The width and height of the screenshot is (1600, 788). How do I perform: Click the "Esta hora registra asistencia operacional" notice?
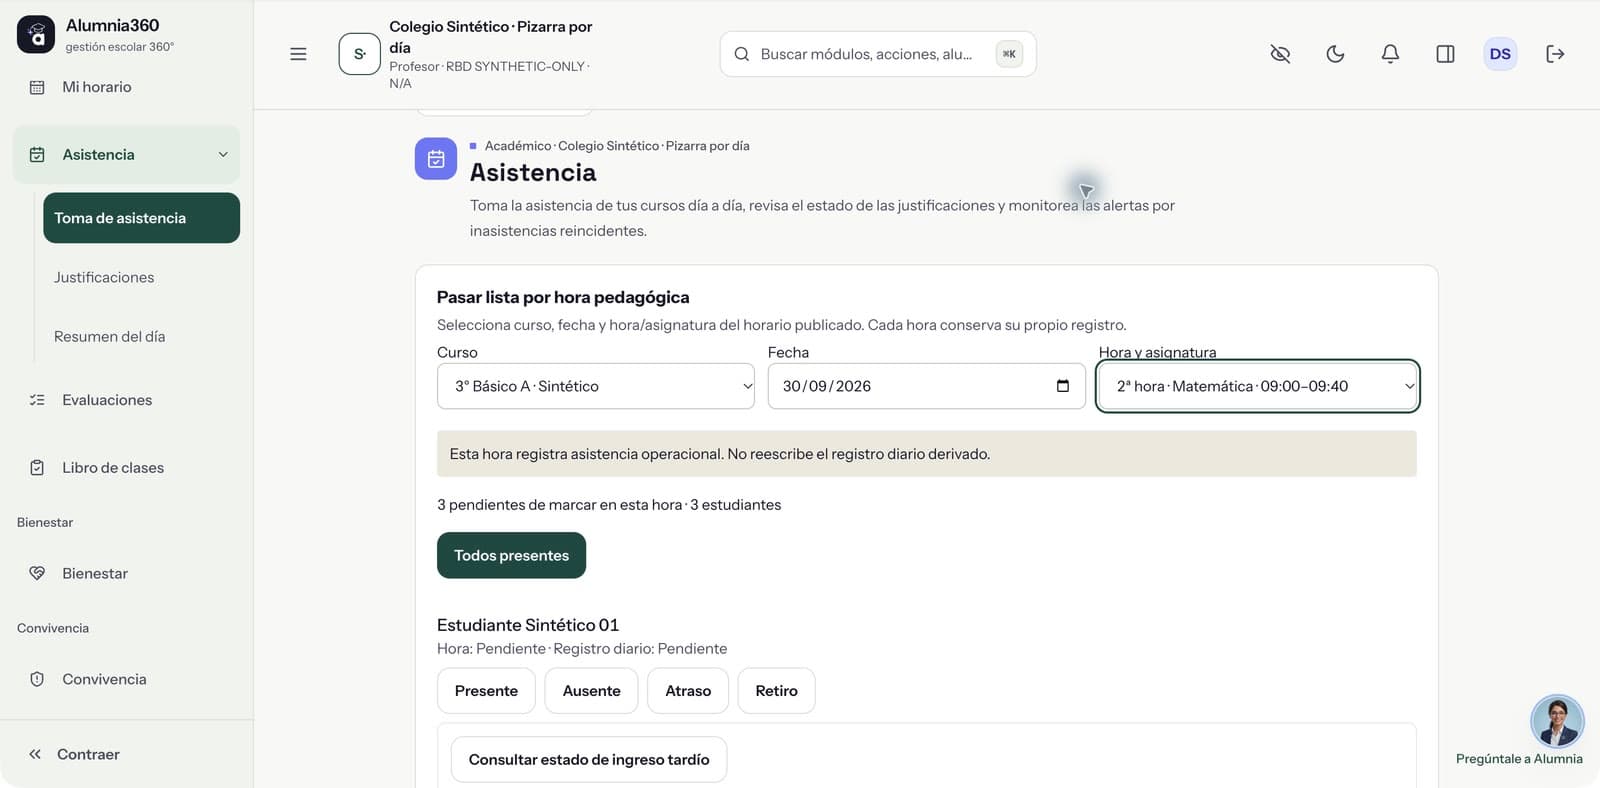[927, 454]
